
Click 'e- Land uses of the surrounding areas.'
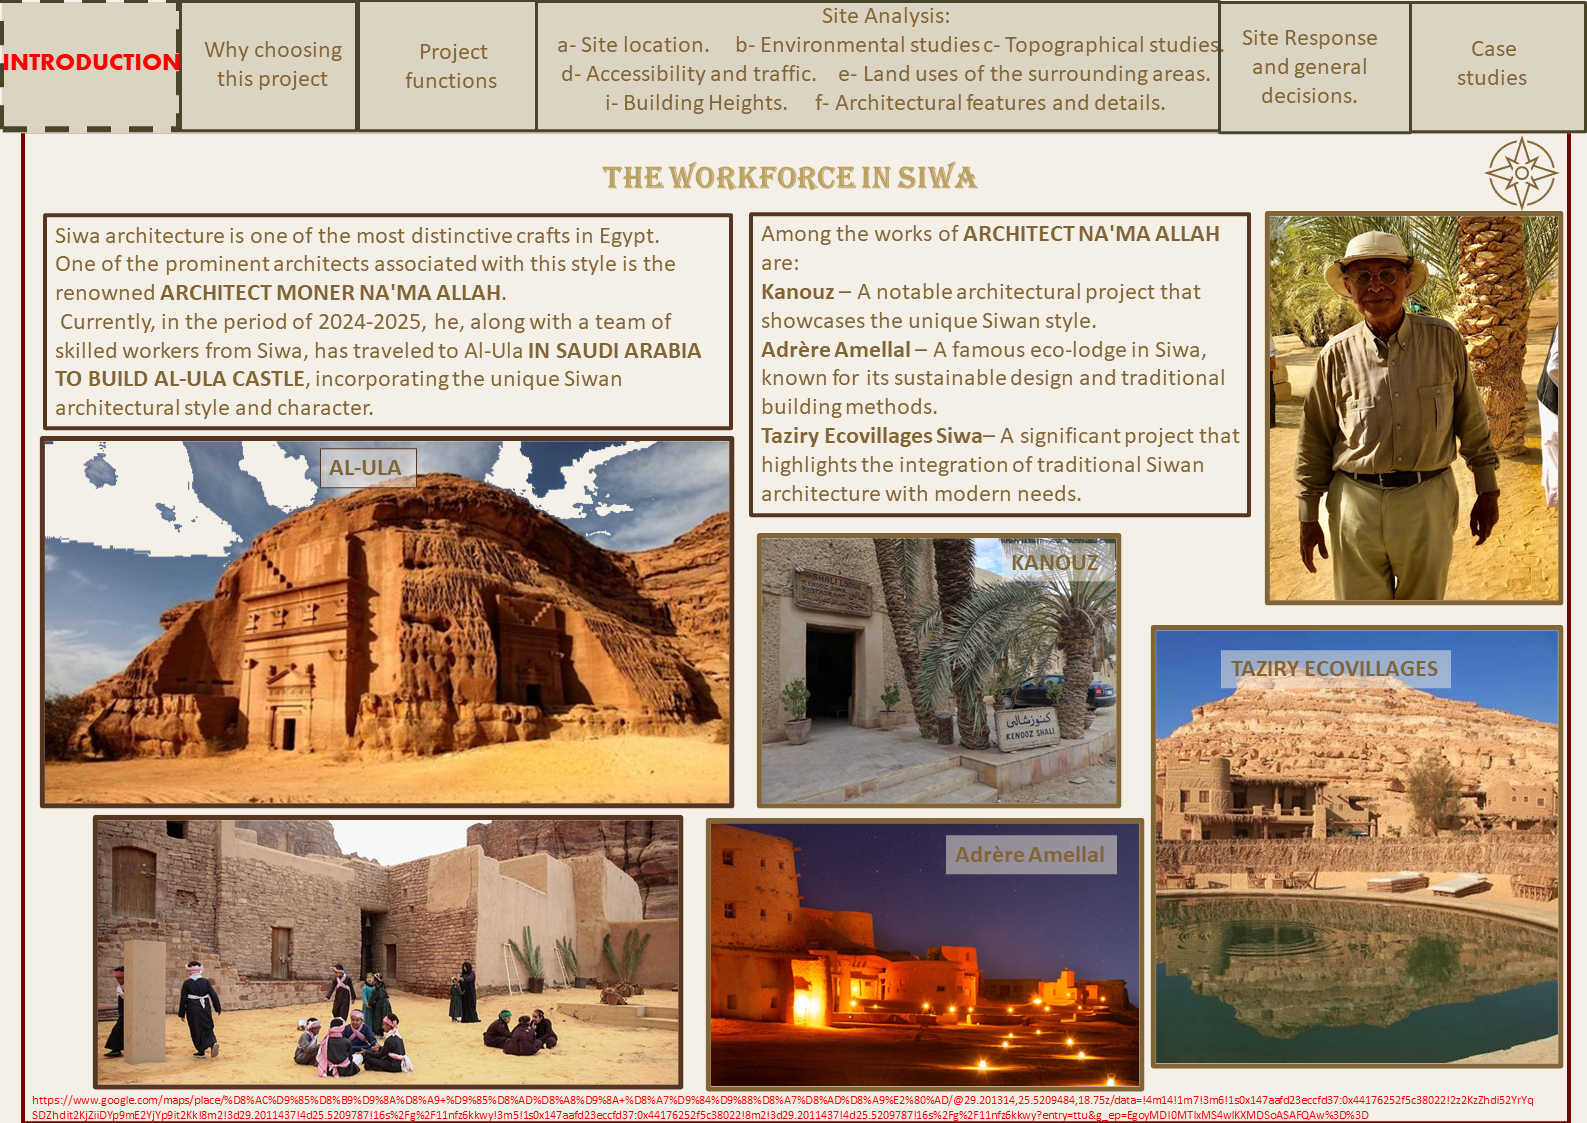click(1024, 74)
